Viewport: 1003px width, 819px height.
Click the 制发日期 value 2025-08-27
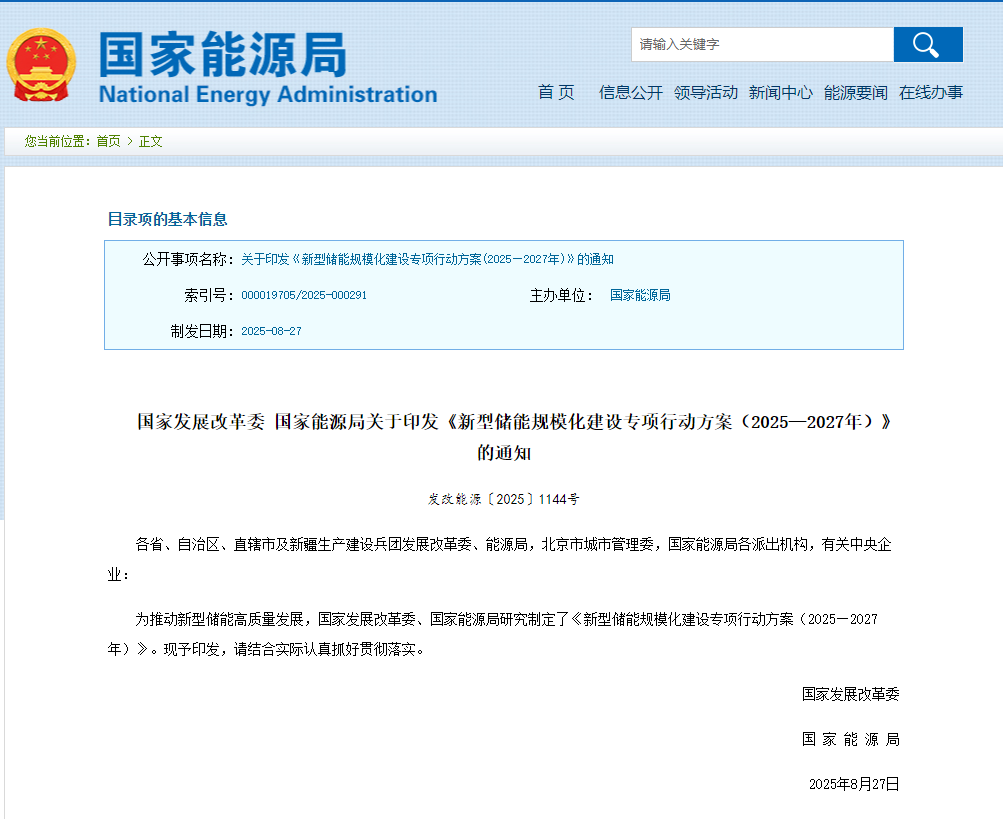click(x=271, y=331)
